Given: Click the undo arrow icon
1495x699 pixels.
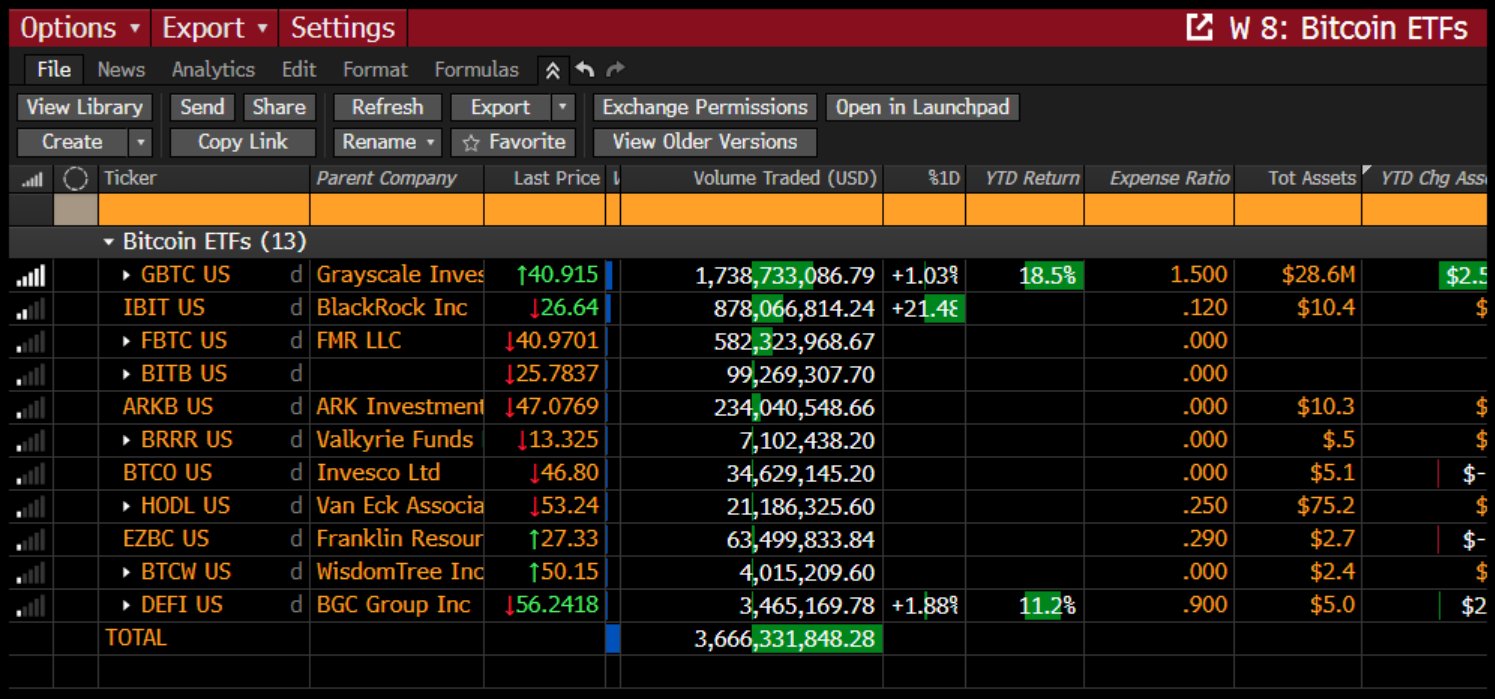Looking at the screenshot, I should [585, 69].
